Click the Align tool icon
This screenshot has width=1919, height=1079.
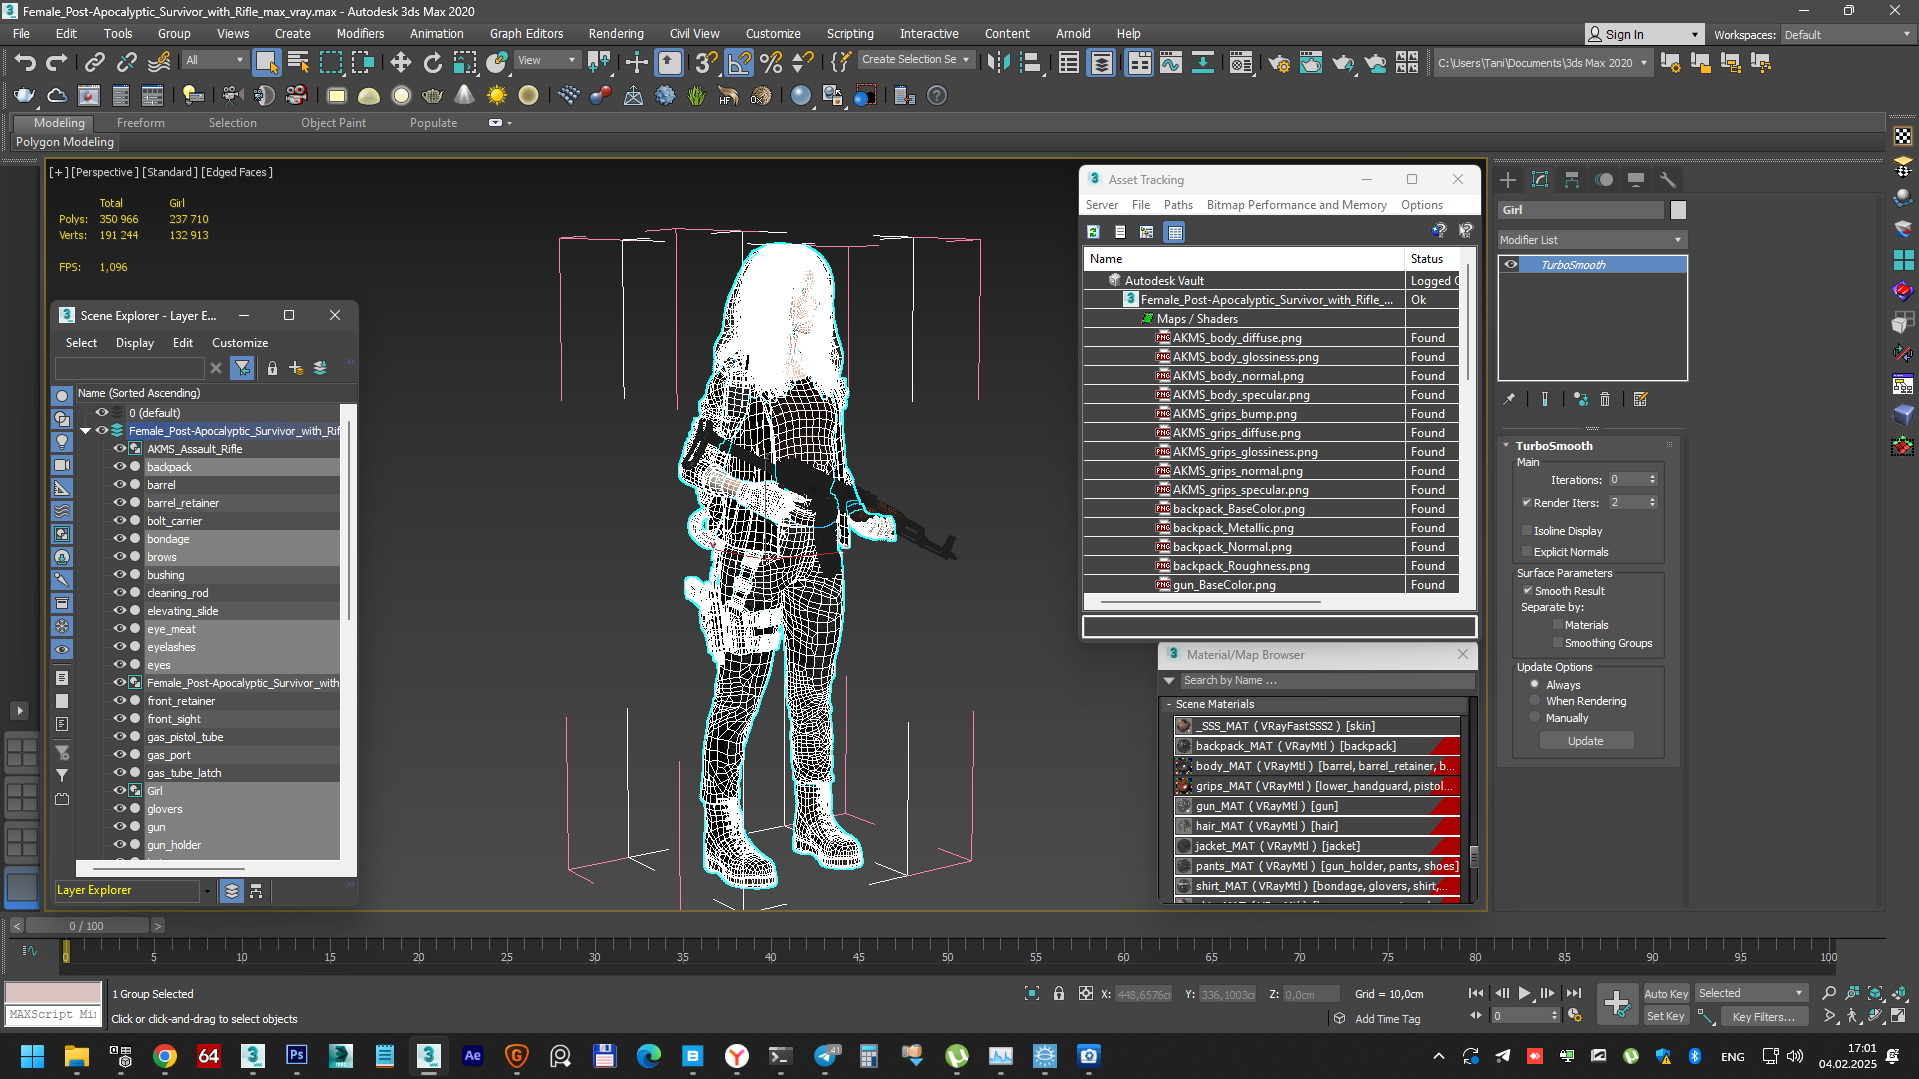tap(1031, 63)
